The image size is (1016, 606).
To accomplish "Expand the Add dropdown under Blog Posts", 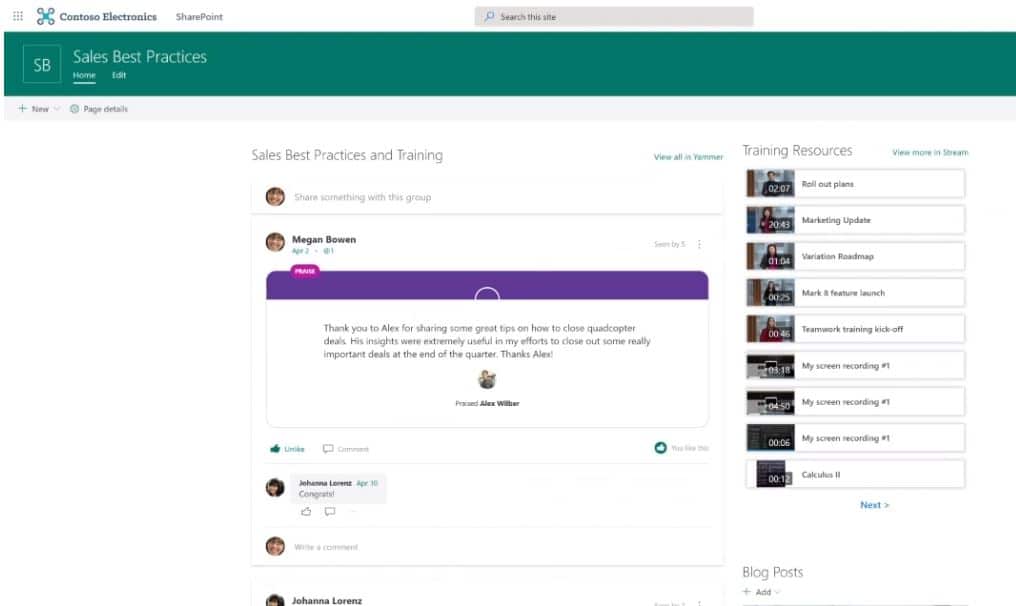I will pyautogui.click(x=777, y=592).
